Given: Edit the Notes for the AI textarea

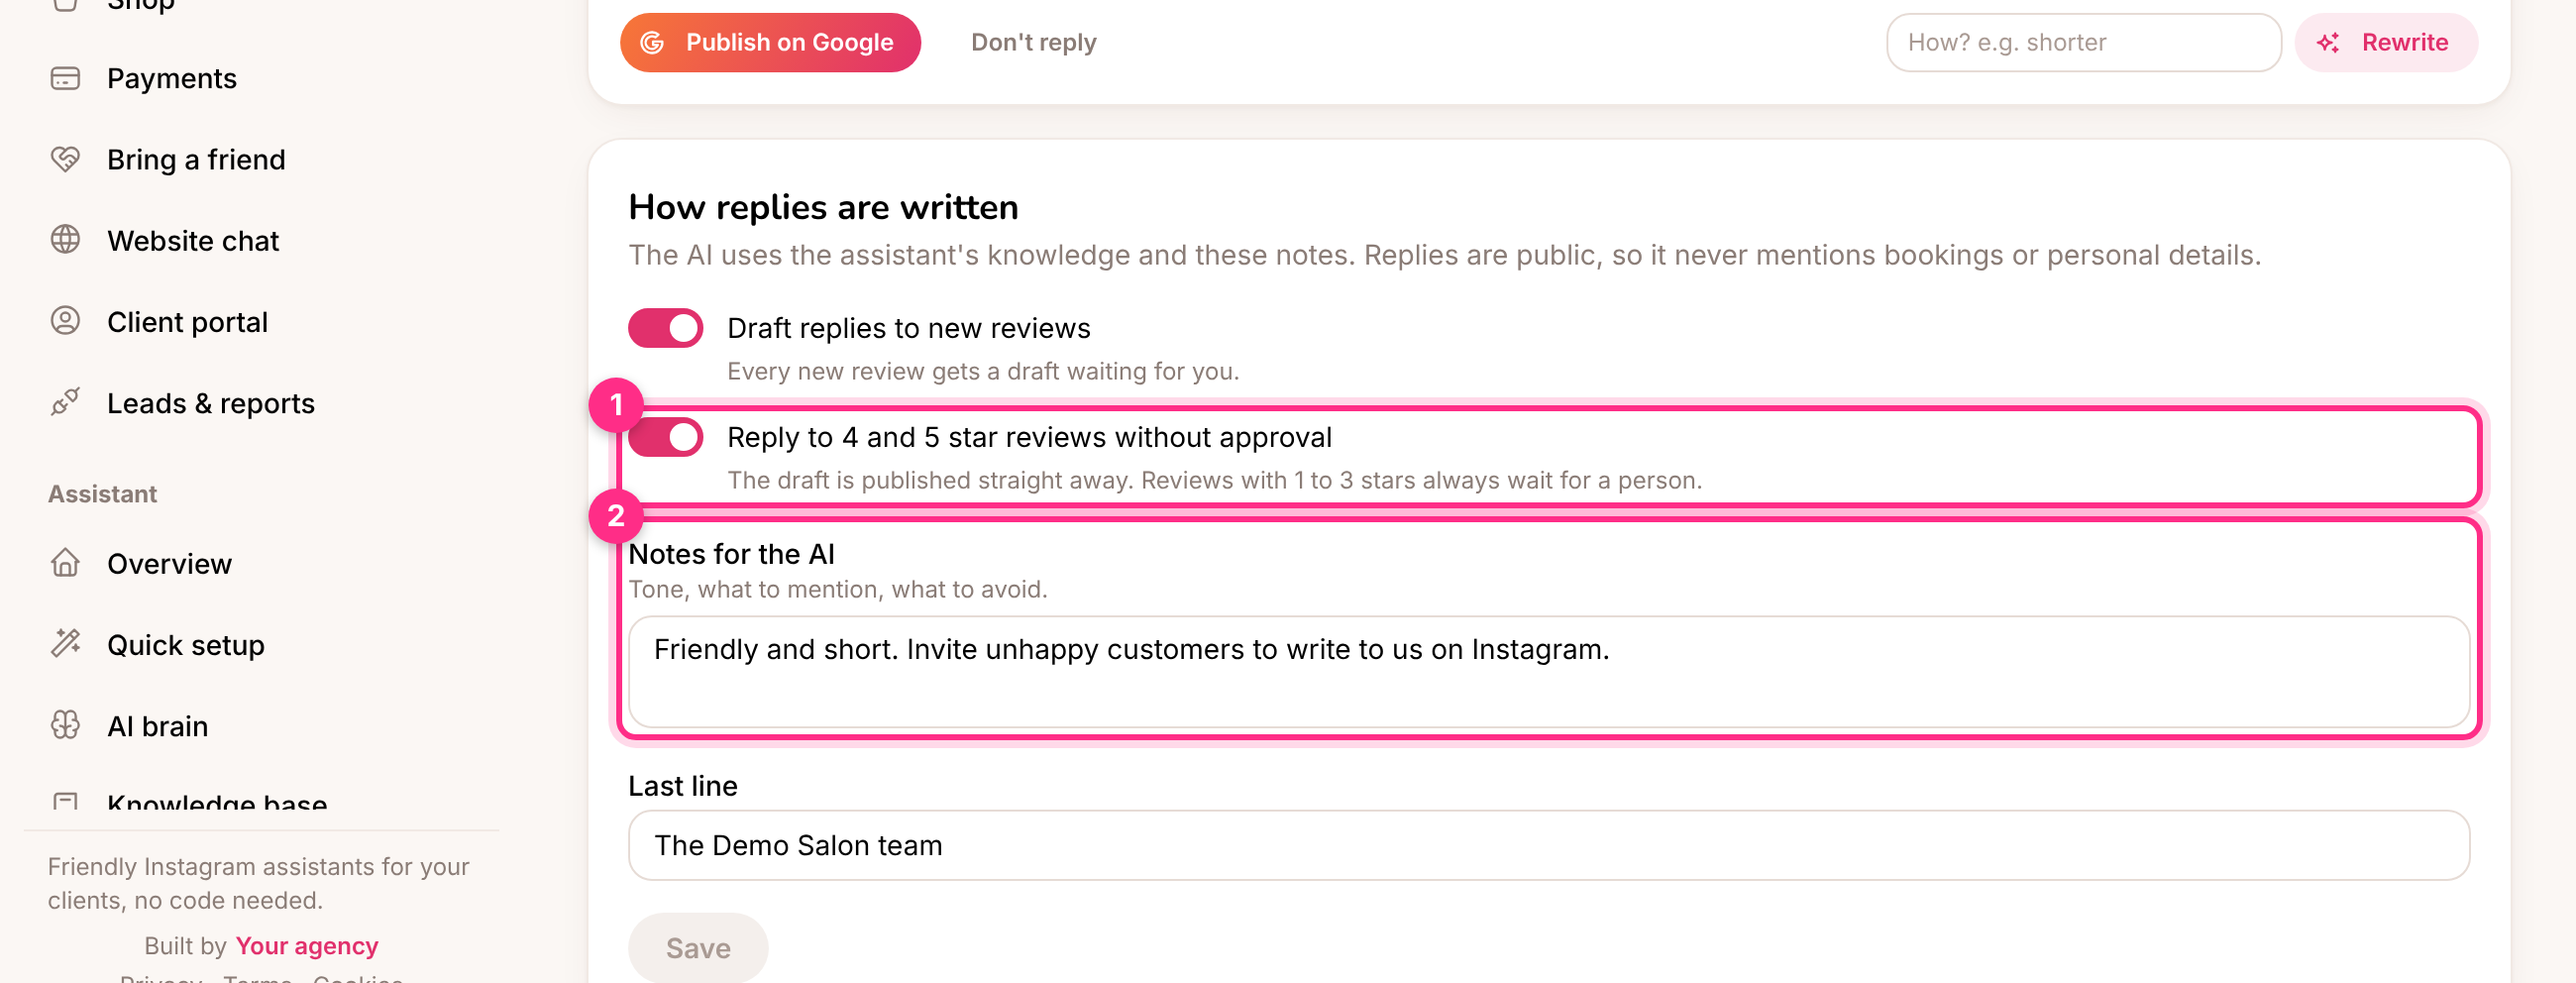Looking at the screenshot, I should click(x=1548, y=671).
